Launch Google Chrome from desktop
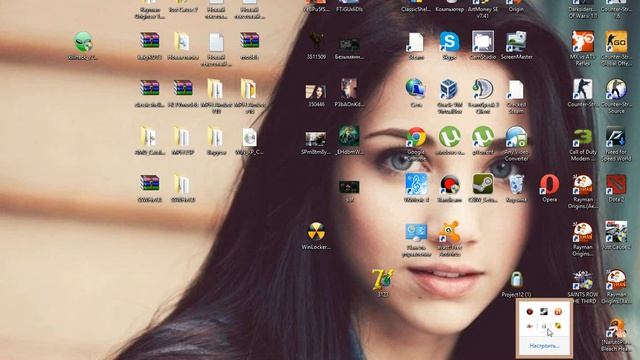This screenshot has width=640, height=360. [x=416, y=137]
